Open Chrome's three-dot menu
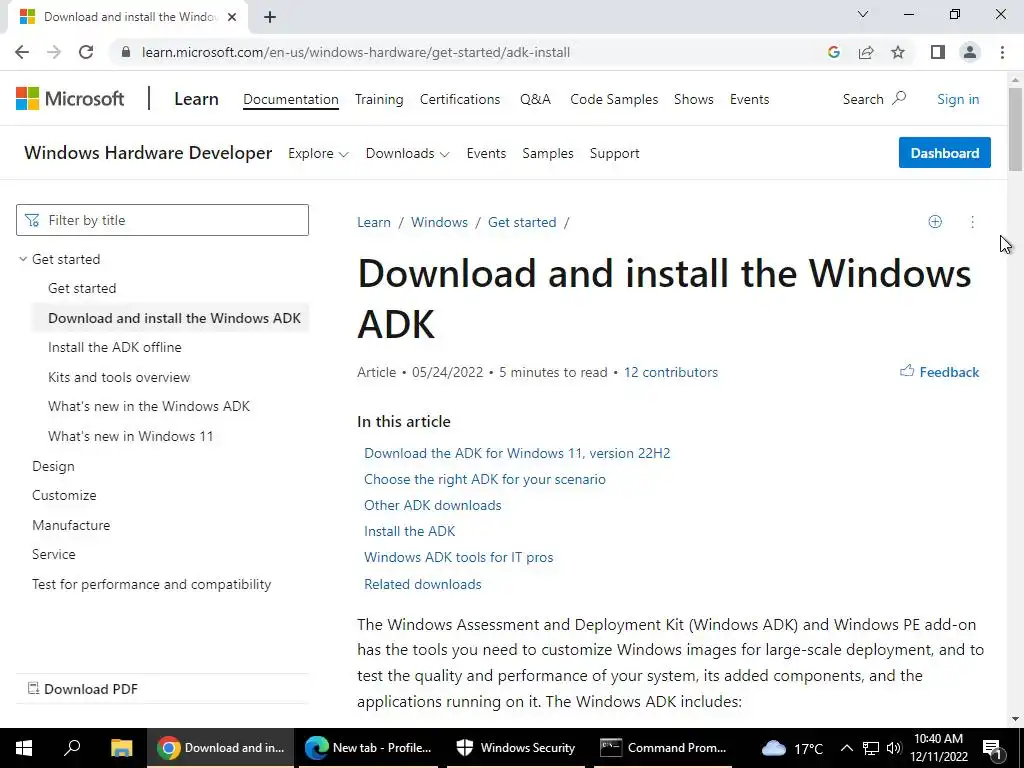The image size is (1024, 768). tap(1002, 52)
